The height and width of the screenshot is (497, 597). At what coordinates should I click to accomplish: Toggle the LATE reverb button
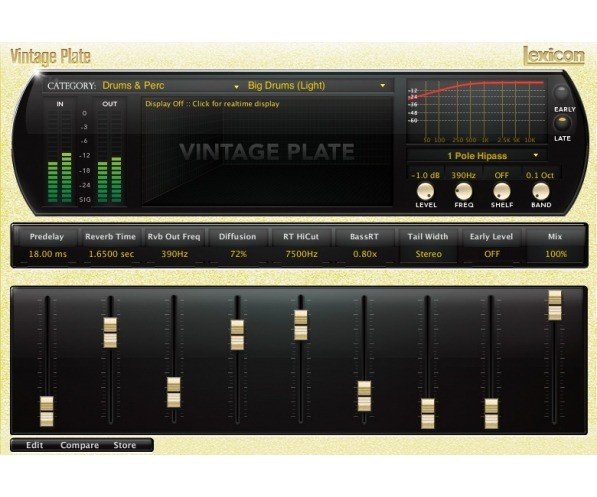[562, 123]
